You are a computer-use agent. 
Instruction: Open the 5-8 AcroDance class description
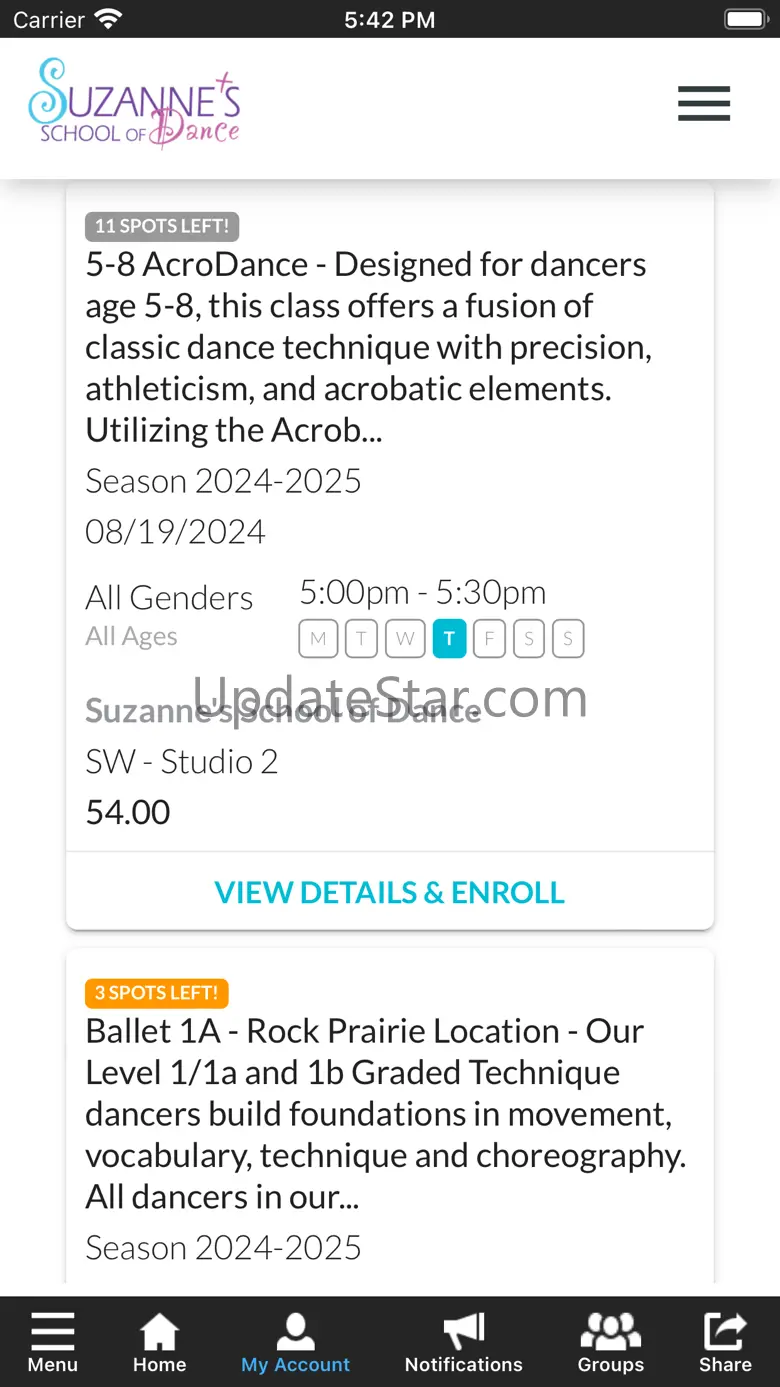pos(368,346)
